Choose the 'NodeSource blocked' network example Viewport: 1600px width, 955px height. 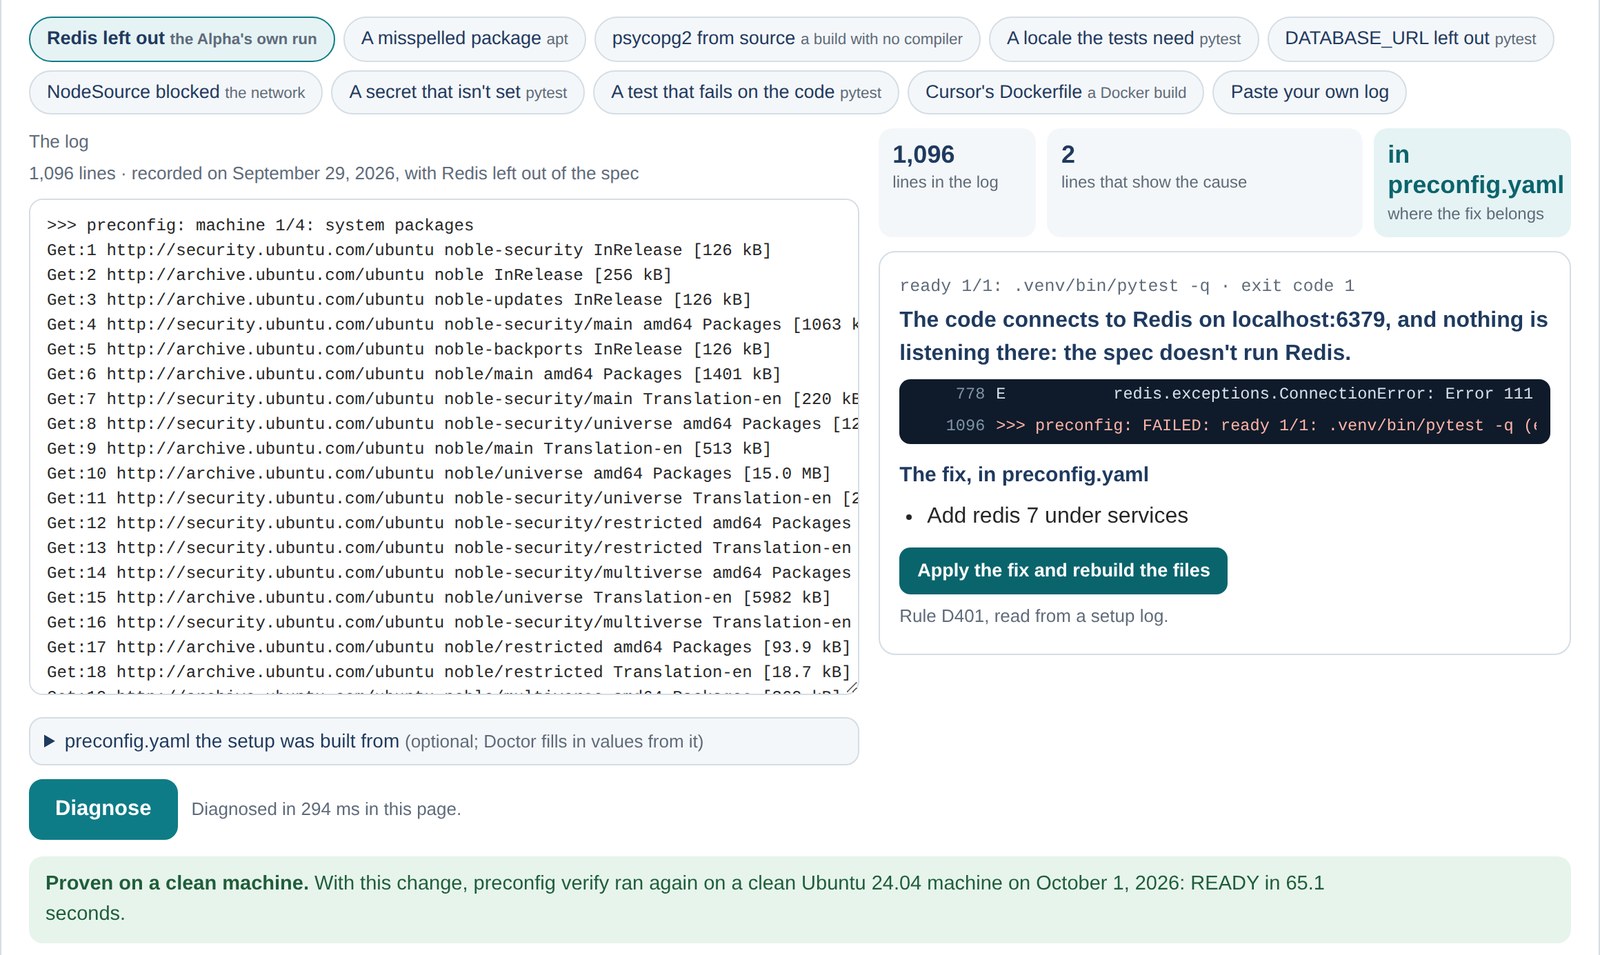pos(176,92)
